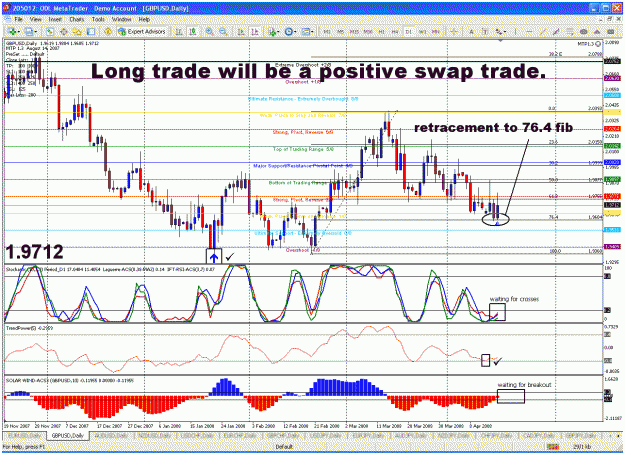Select the MN monthly timeframe

436,32
